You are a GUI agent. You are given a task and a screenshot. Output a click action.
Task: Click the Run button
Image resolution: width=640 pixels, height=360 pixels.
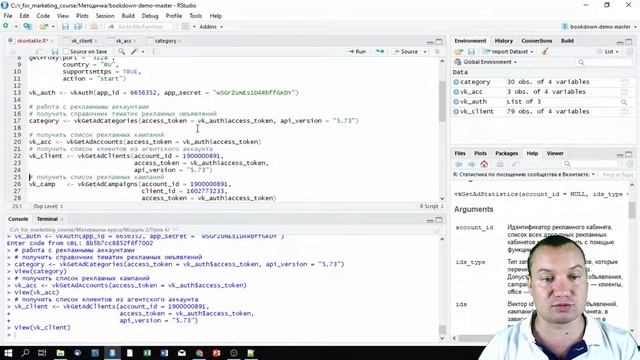[x=357, y=52]
